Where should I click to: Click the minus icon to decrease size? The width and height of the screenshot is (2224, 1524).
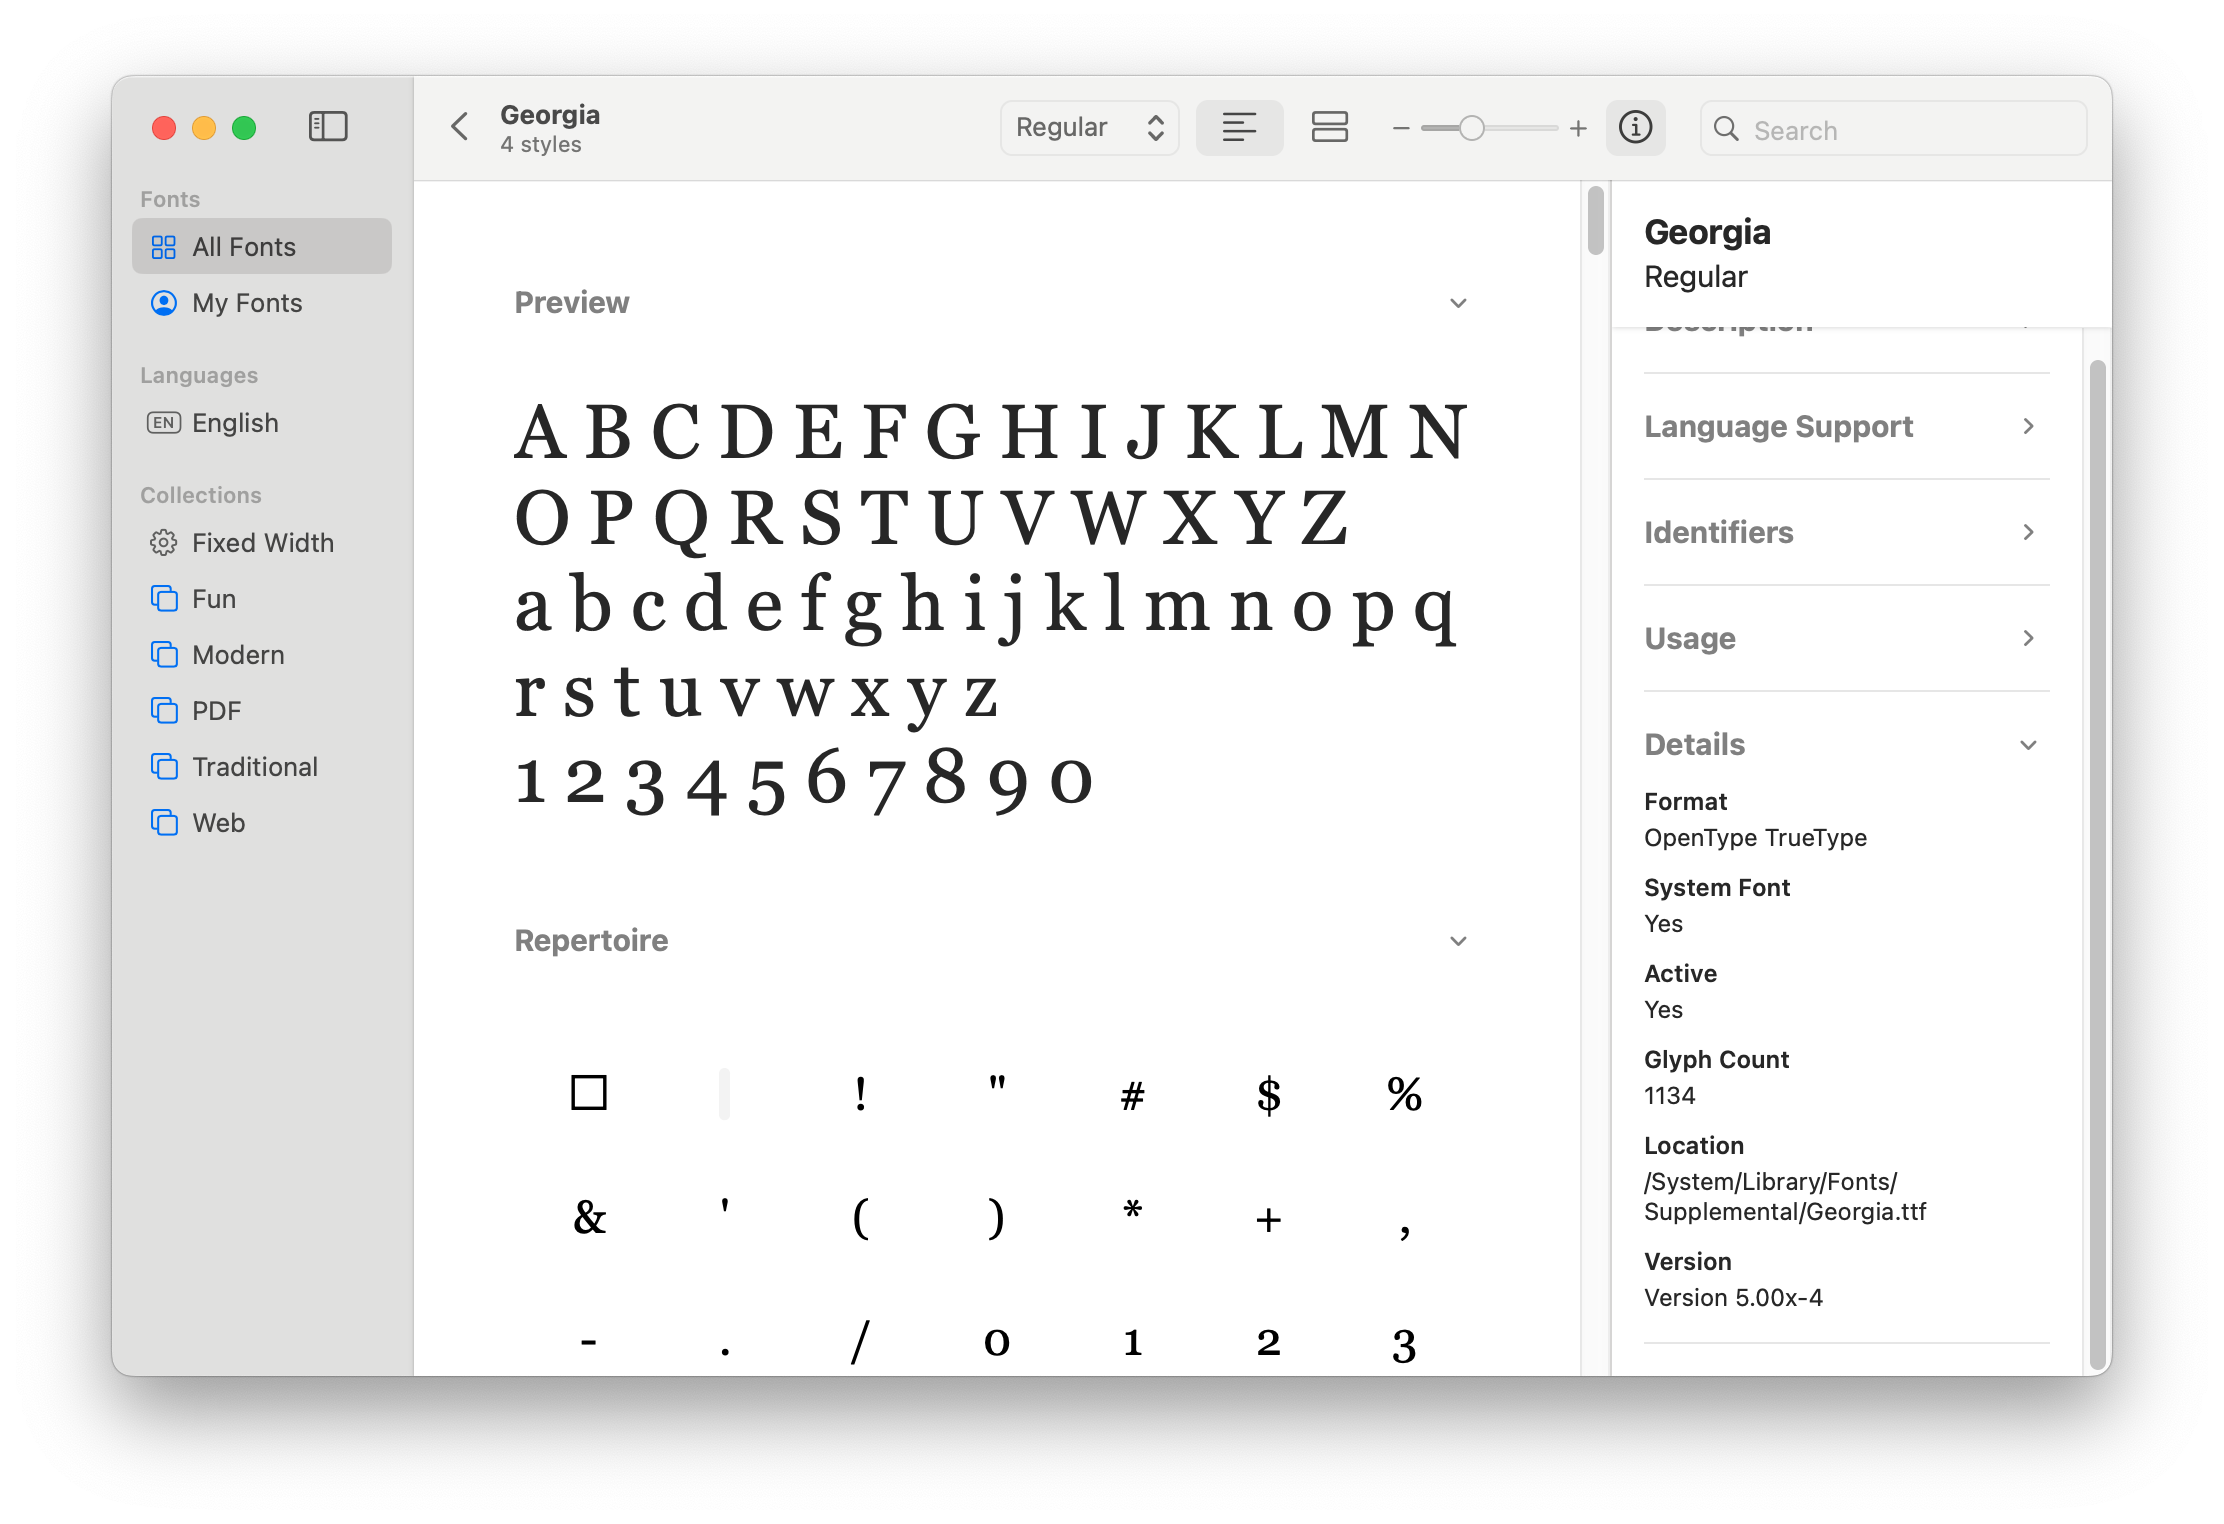click(1401, 128)
